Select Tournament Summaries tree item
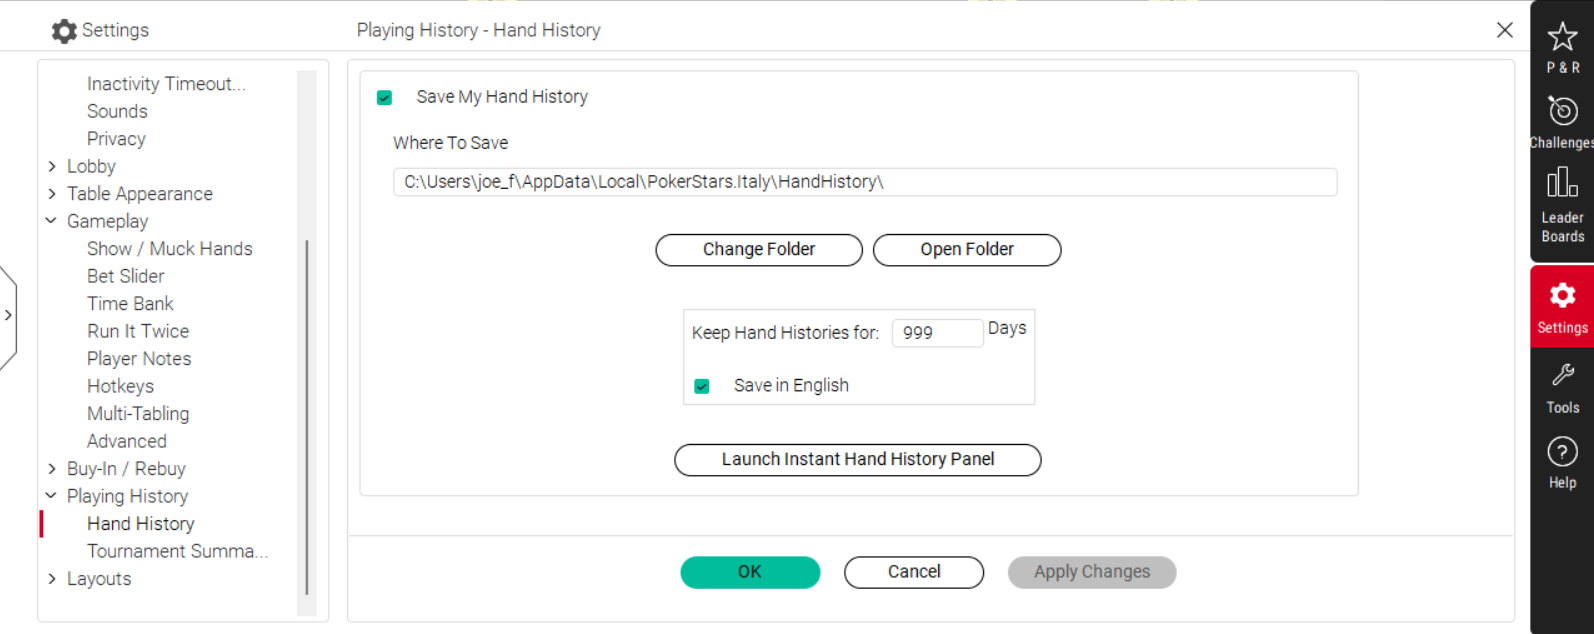1594x634 pixels. coord(177,551)
